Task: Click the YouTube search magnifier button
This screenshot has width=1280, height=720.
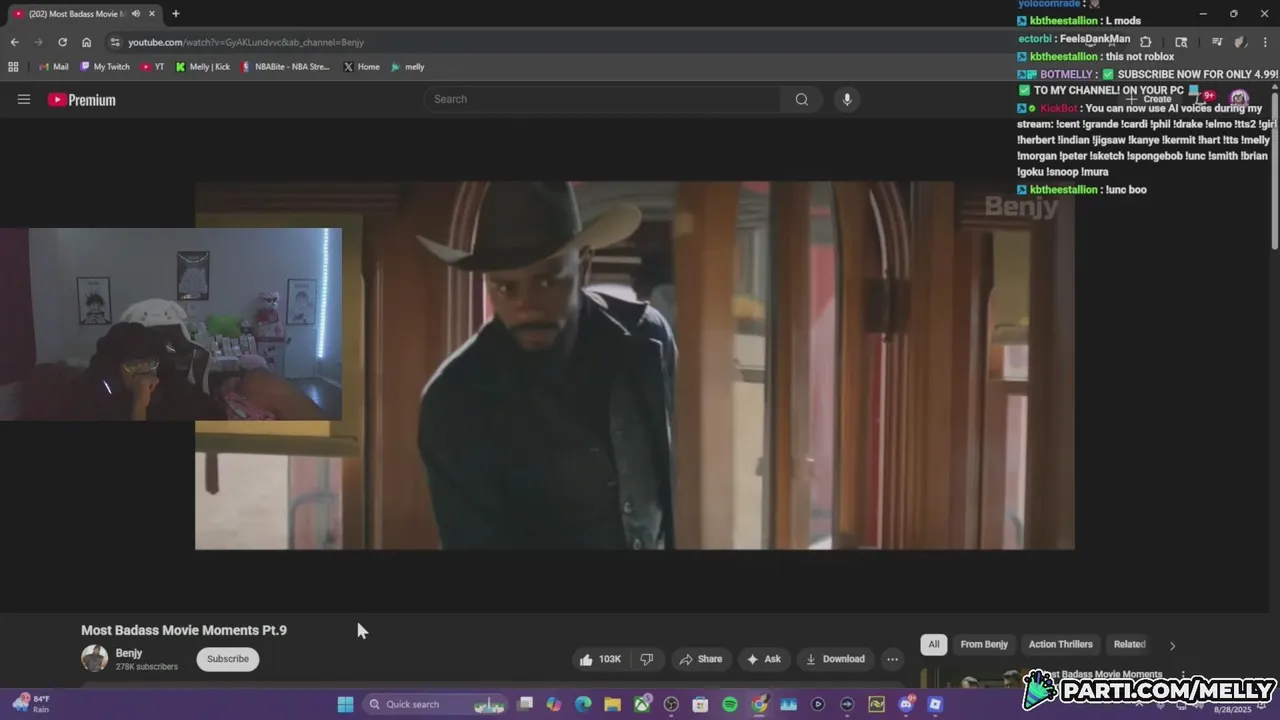Action: point(801,99)
